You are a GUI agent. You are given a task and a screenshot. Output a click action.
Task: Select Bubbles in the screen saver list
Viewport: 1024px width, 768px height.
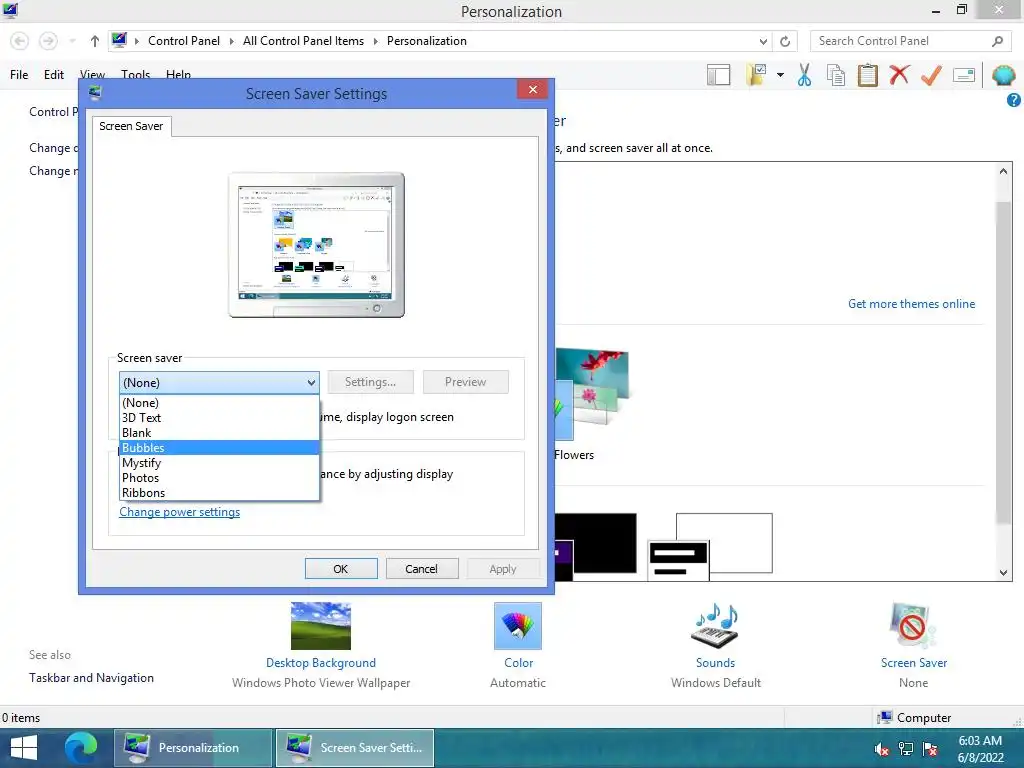(219, 448)
